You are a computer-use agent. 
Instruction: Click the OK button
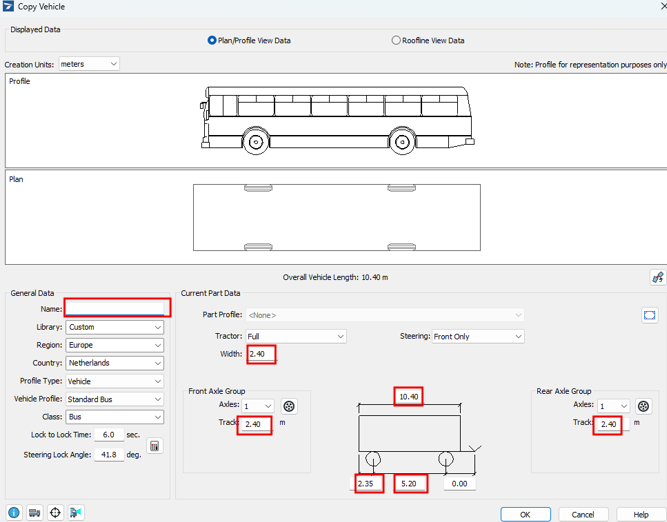pyautogui.click(x=525, y=514)
